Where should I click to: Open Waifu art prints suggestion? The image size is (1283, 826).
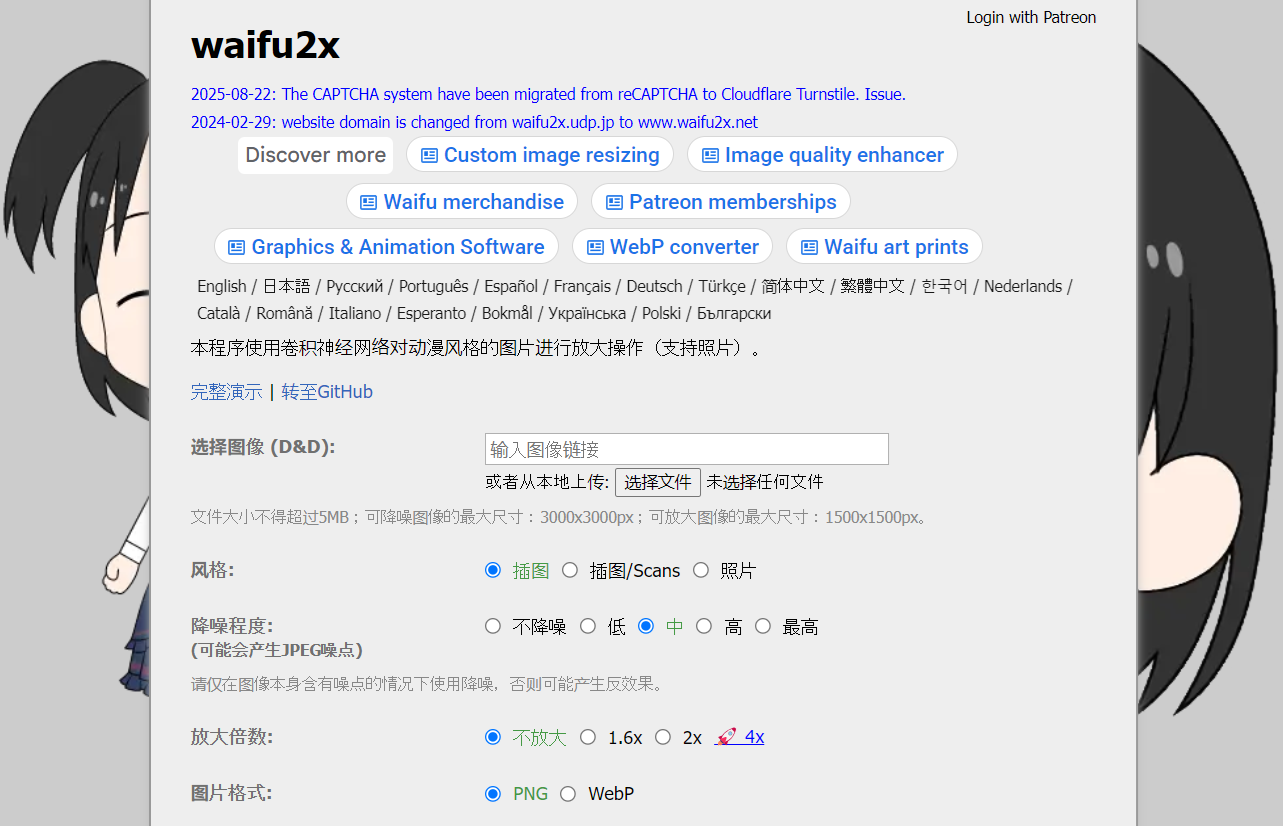[884, 247]
